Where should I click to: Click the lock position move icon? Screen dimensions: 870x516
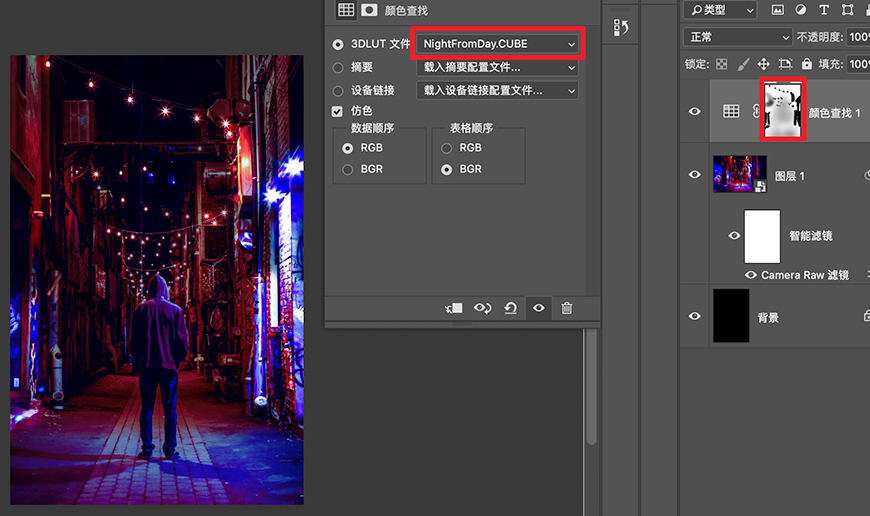pyautogui.click(x=764, y=63)
